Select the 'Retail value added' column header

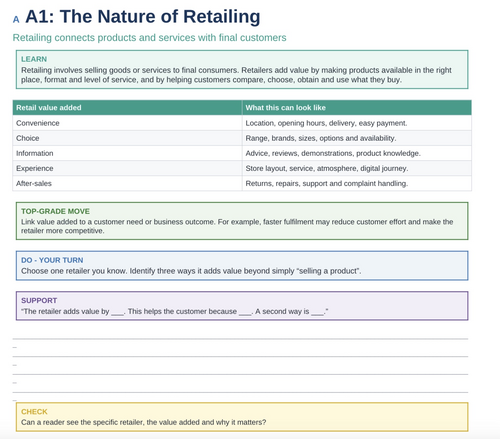click(49, 108)
